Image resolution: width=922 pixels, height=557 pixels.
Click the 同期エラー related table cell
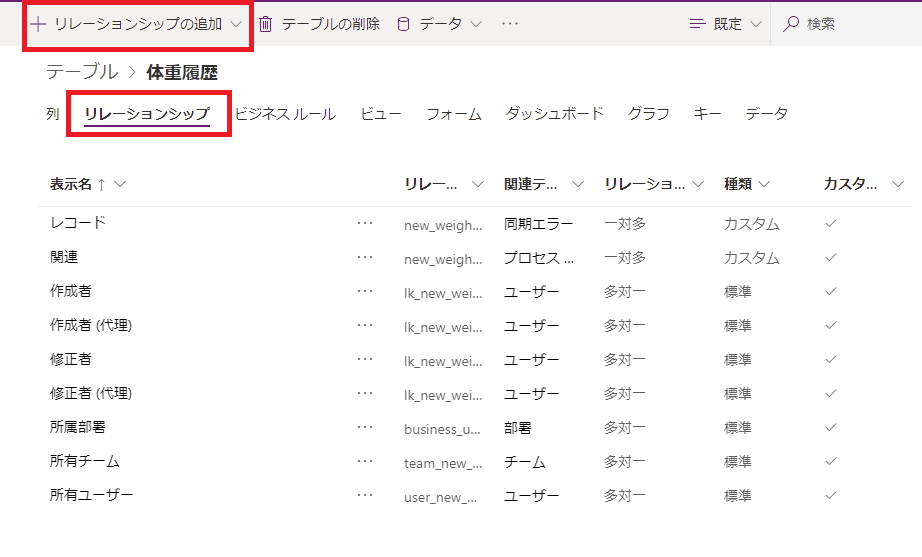point(539,224)
